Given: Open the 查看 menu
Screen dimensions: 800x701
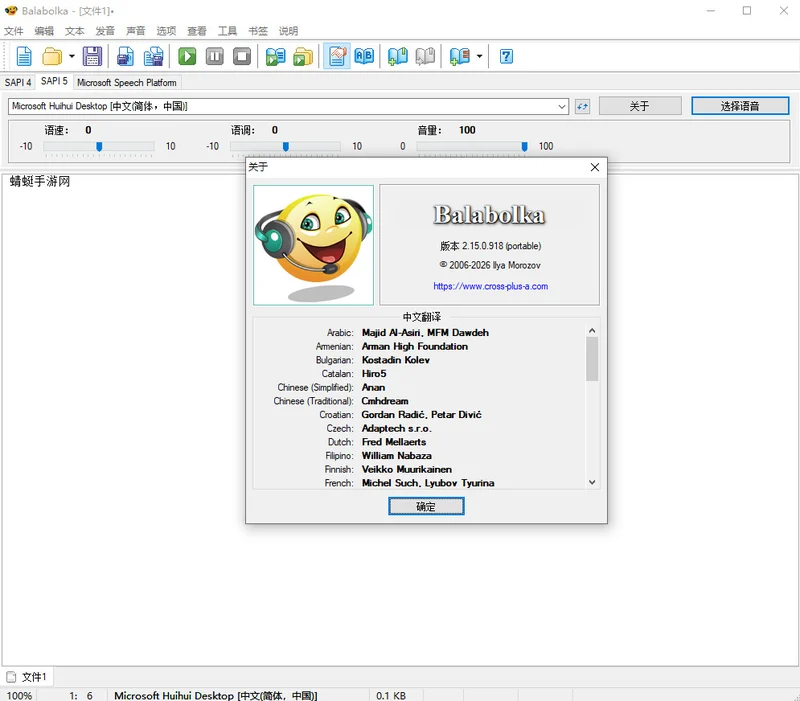Looking at the screenshot, I should pos(197,31).
